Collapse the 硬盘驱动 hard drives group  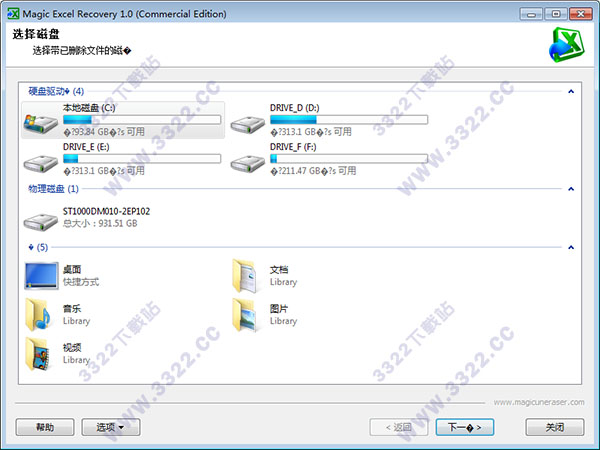coord(571,91)
